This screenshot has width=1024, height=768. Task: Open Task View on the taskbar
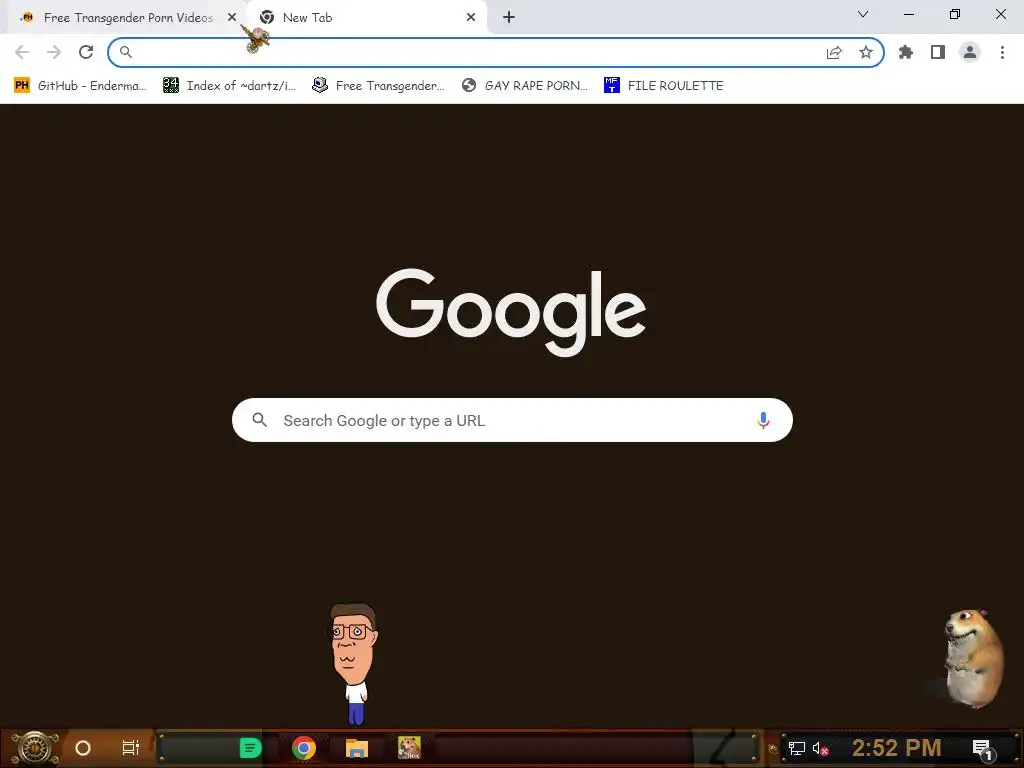(x=131, y=748)
